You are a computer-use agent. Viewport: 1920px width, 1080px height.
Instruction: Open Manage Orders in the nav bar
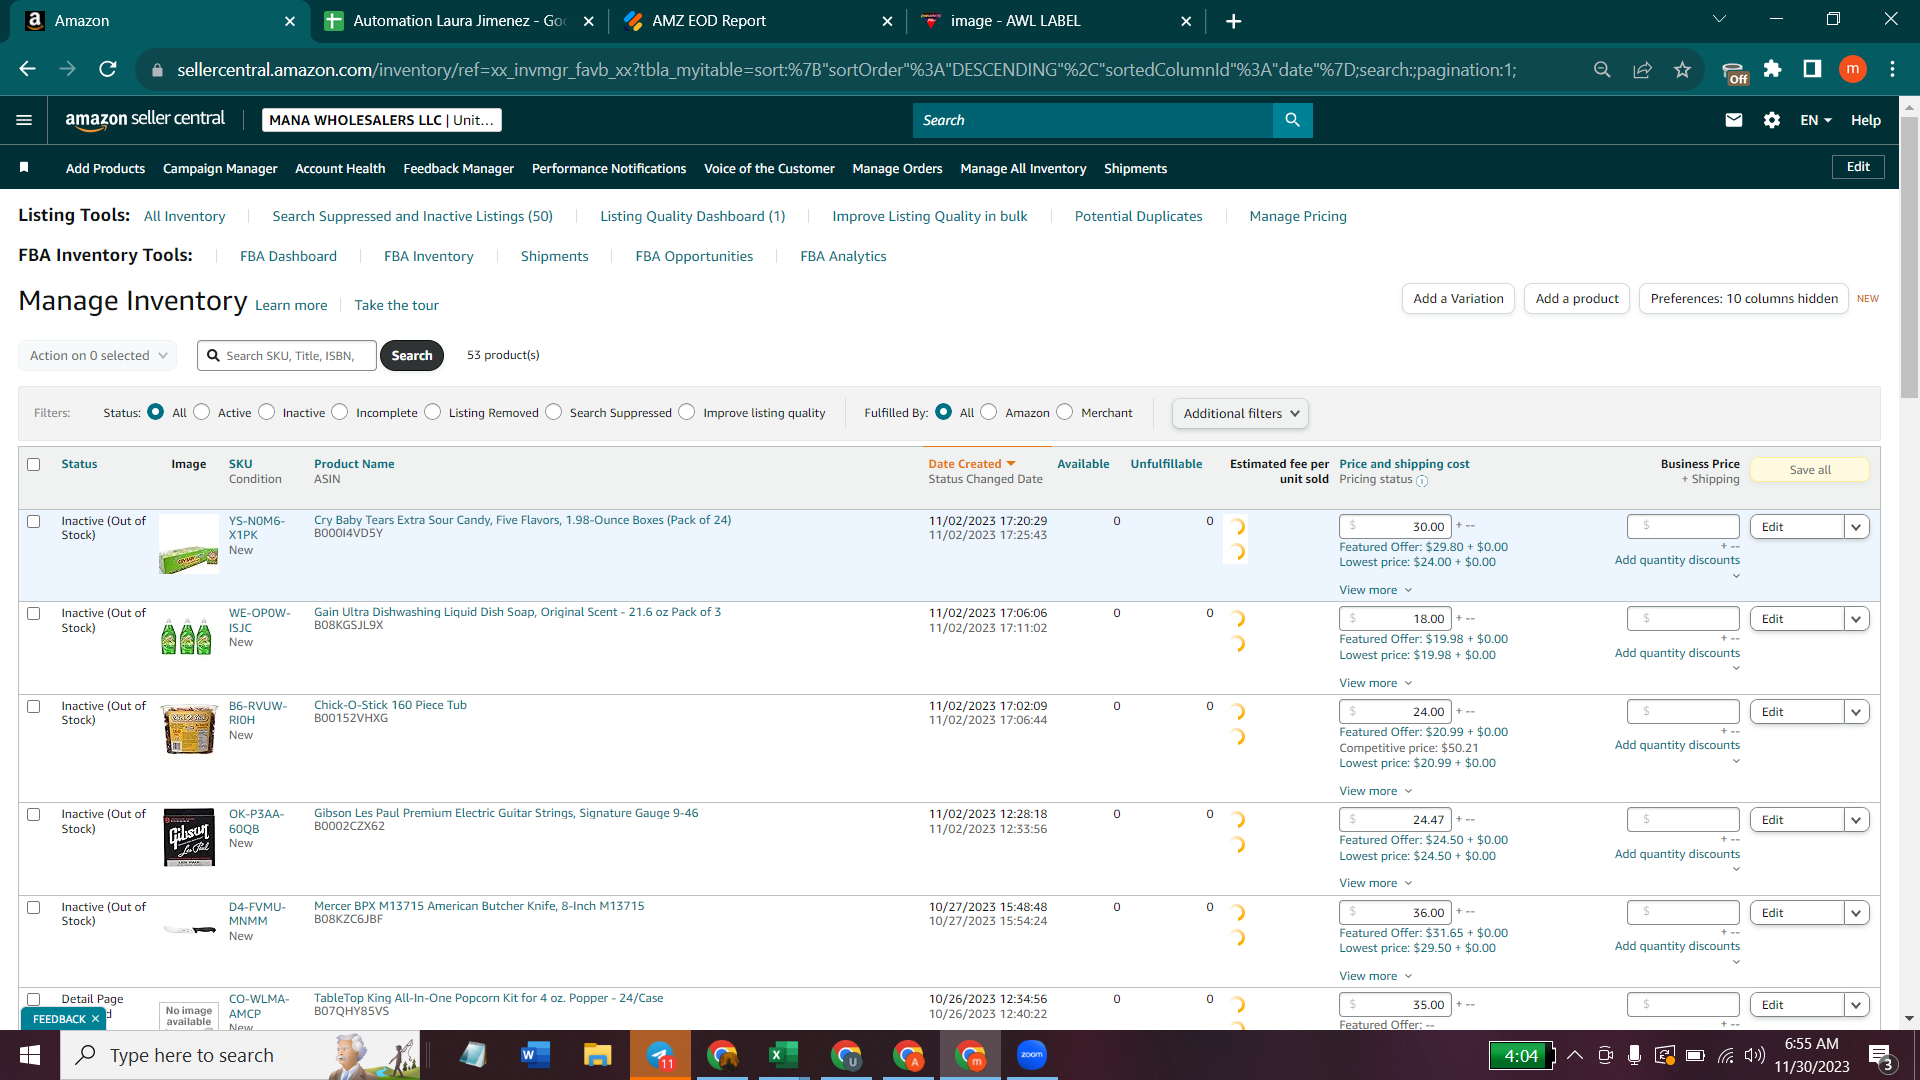[897, 168]
